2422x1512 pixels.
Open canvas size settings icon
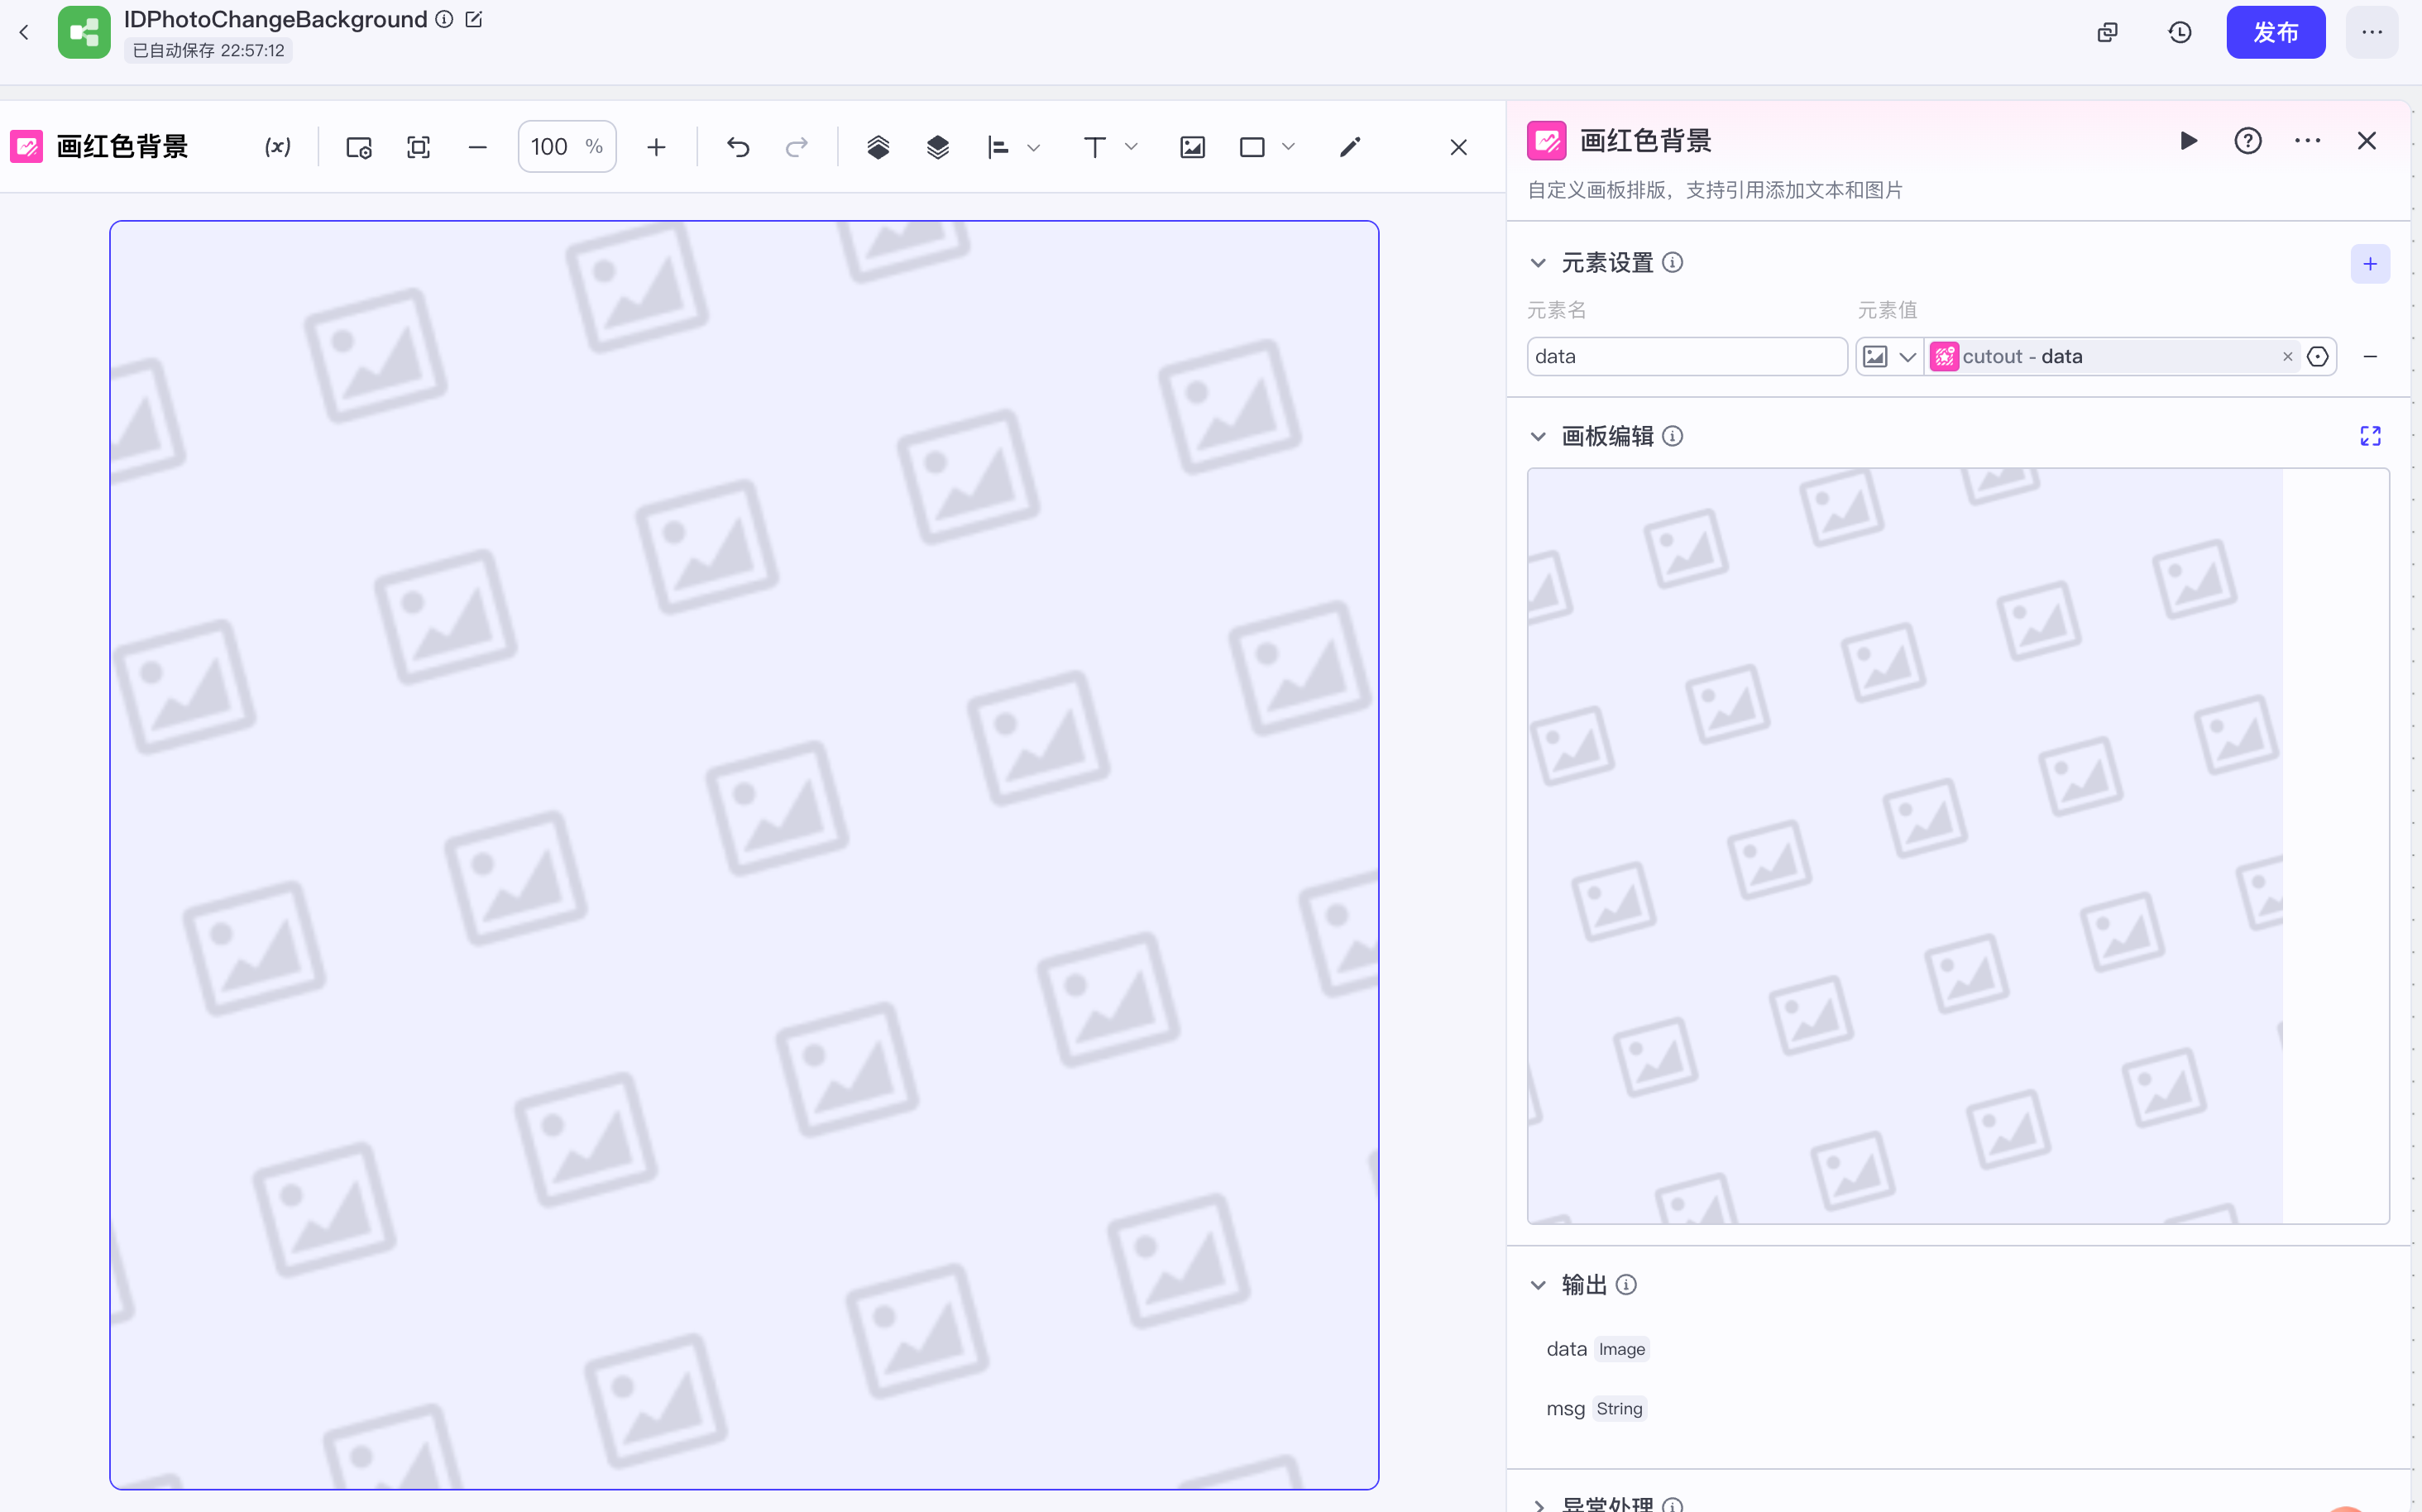tap(358, 147)
